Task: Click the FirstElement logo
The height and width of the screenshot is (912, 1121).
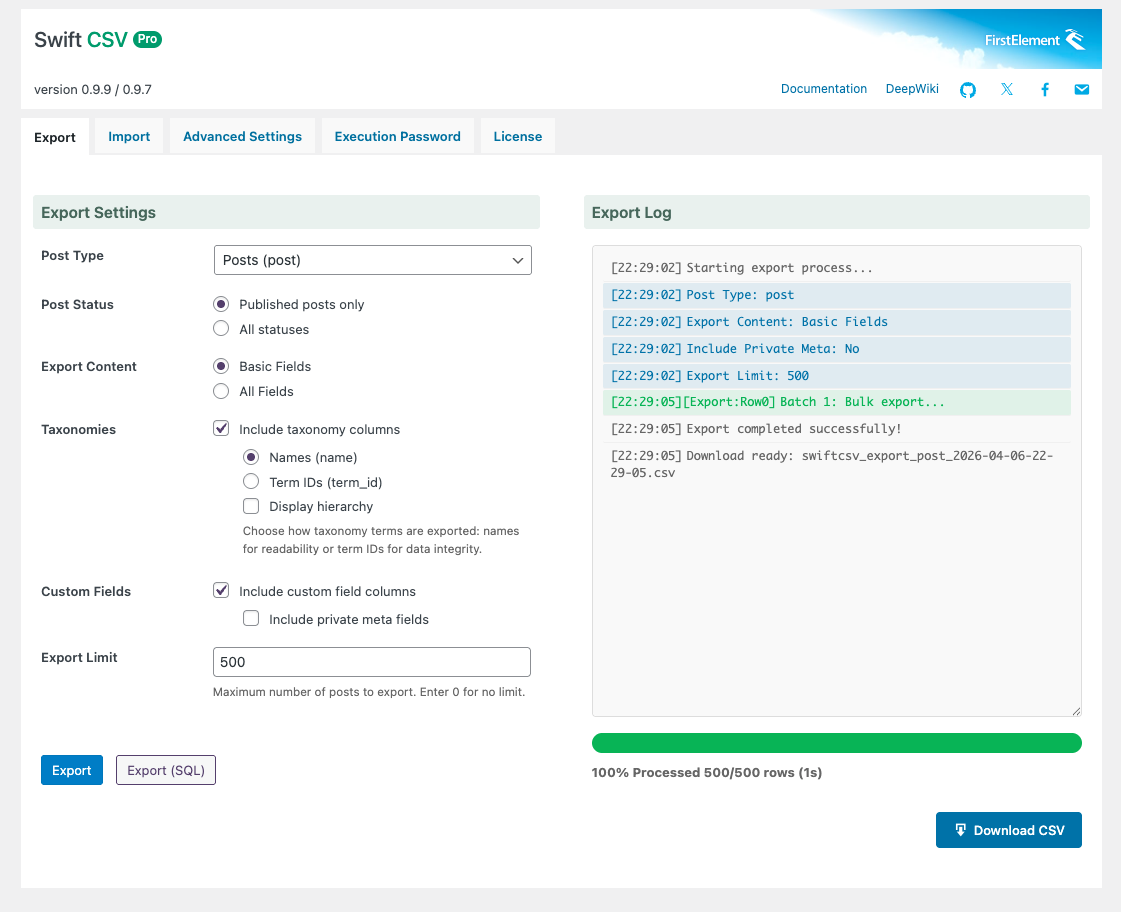Action: point(1035,40)
